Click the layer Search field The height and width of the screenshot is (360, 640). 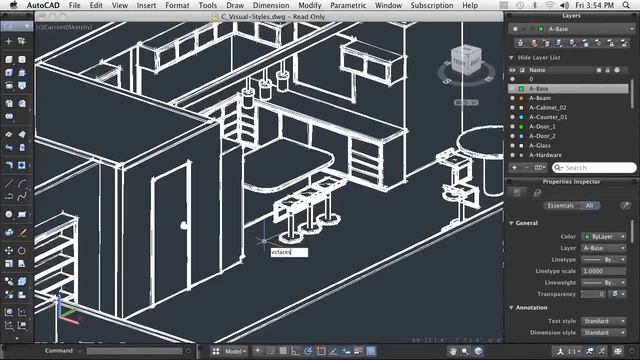[594, 168]
